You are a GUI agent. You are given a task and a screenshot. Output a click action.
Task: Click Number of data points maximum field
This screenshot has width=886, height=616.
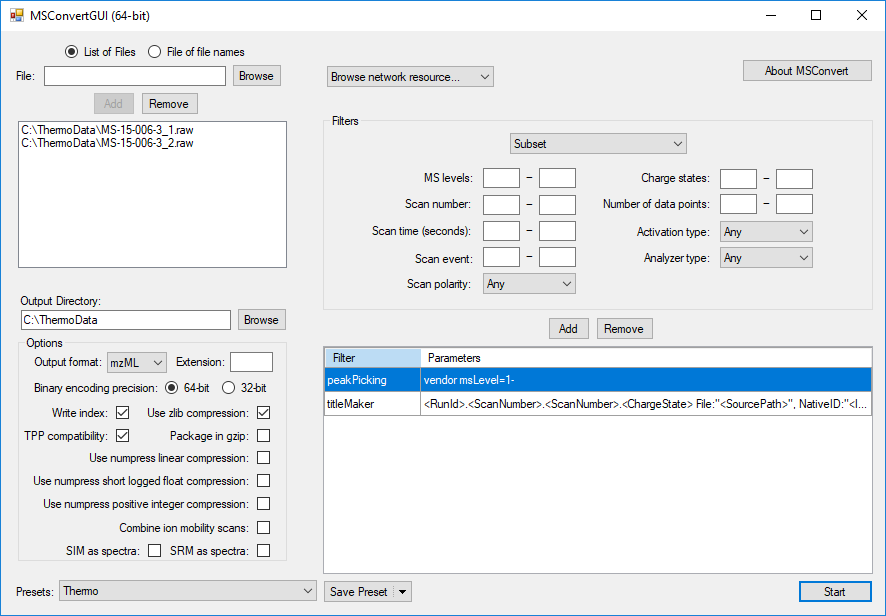tap(794, 204)
